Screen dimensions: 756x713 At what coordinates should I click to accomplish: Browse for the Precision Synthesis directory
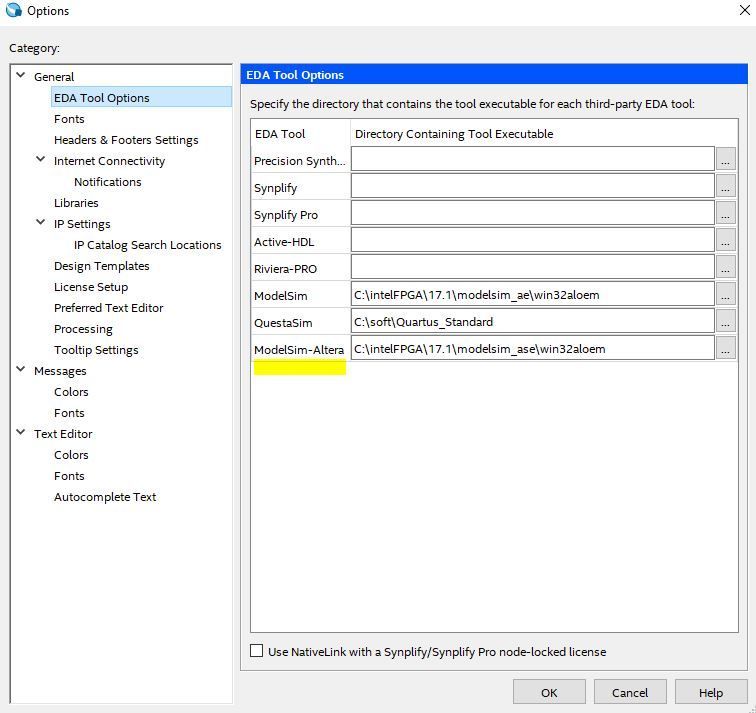coord(726,159)
